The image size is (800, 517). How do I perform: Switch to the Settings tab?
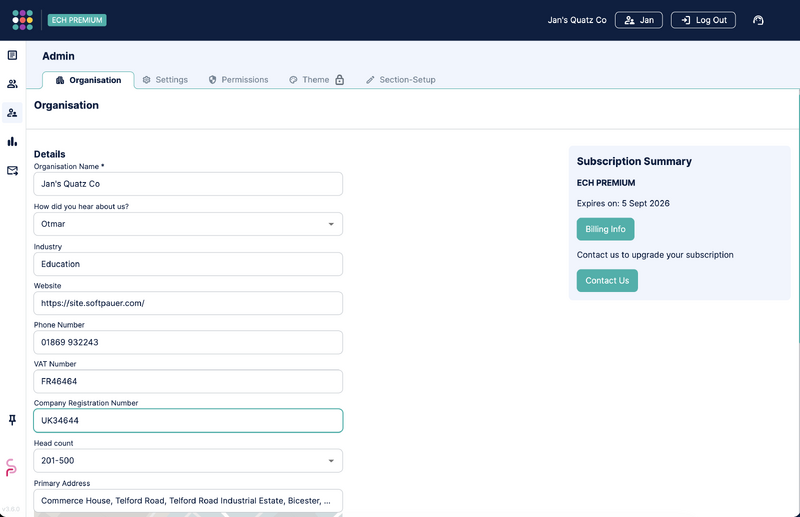(165, 80)
